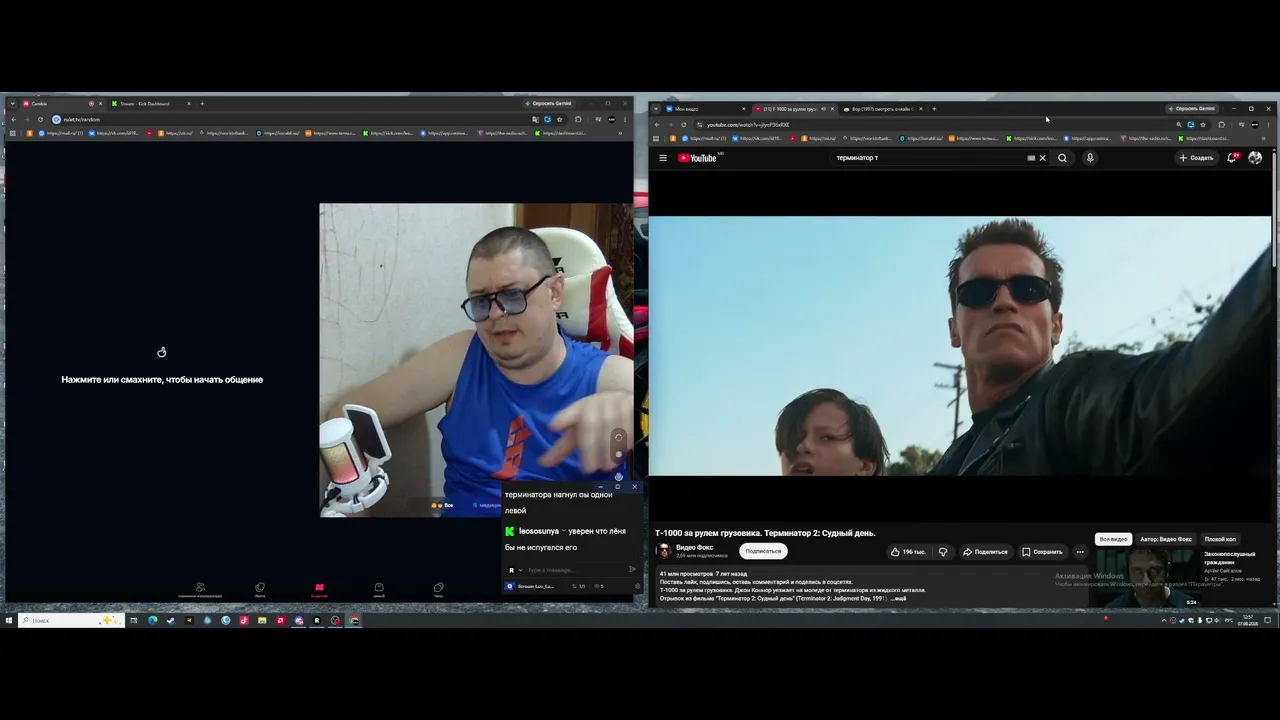Open the taskbar clock and date
1280x720 pixels.
coord(1248,621)
